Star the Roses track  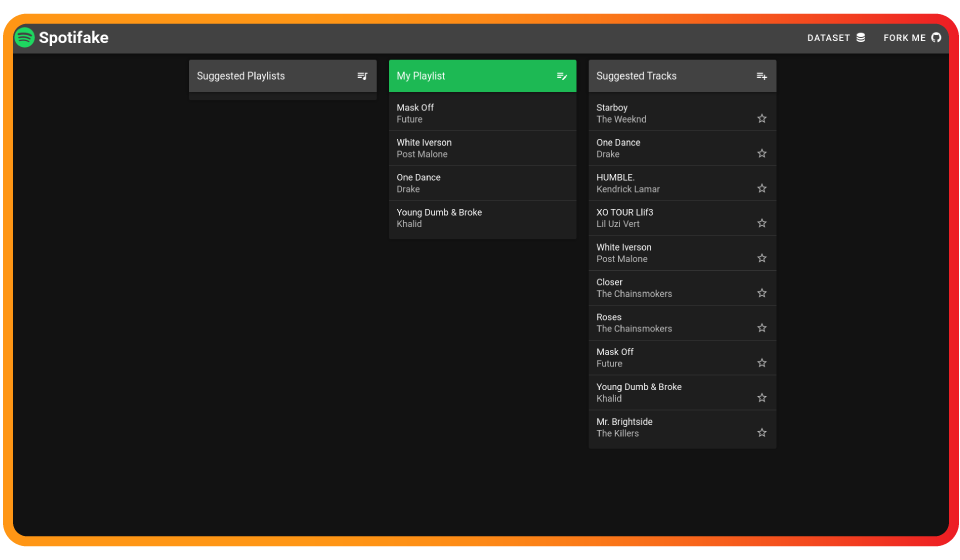(x=762, y=328)
